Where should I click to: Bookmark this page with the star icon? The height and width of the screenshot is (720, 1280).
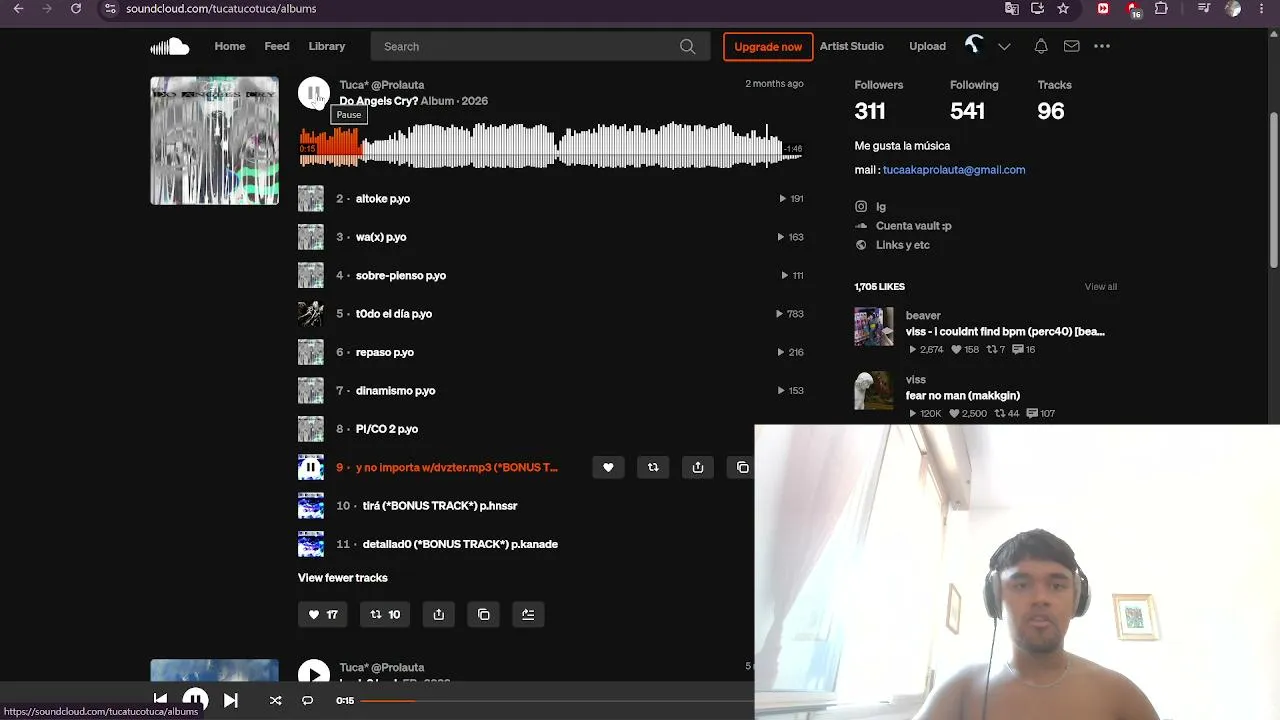pyautogui.click(x=1063, y=8)
